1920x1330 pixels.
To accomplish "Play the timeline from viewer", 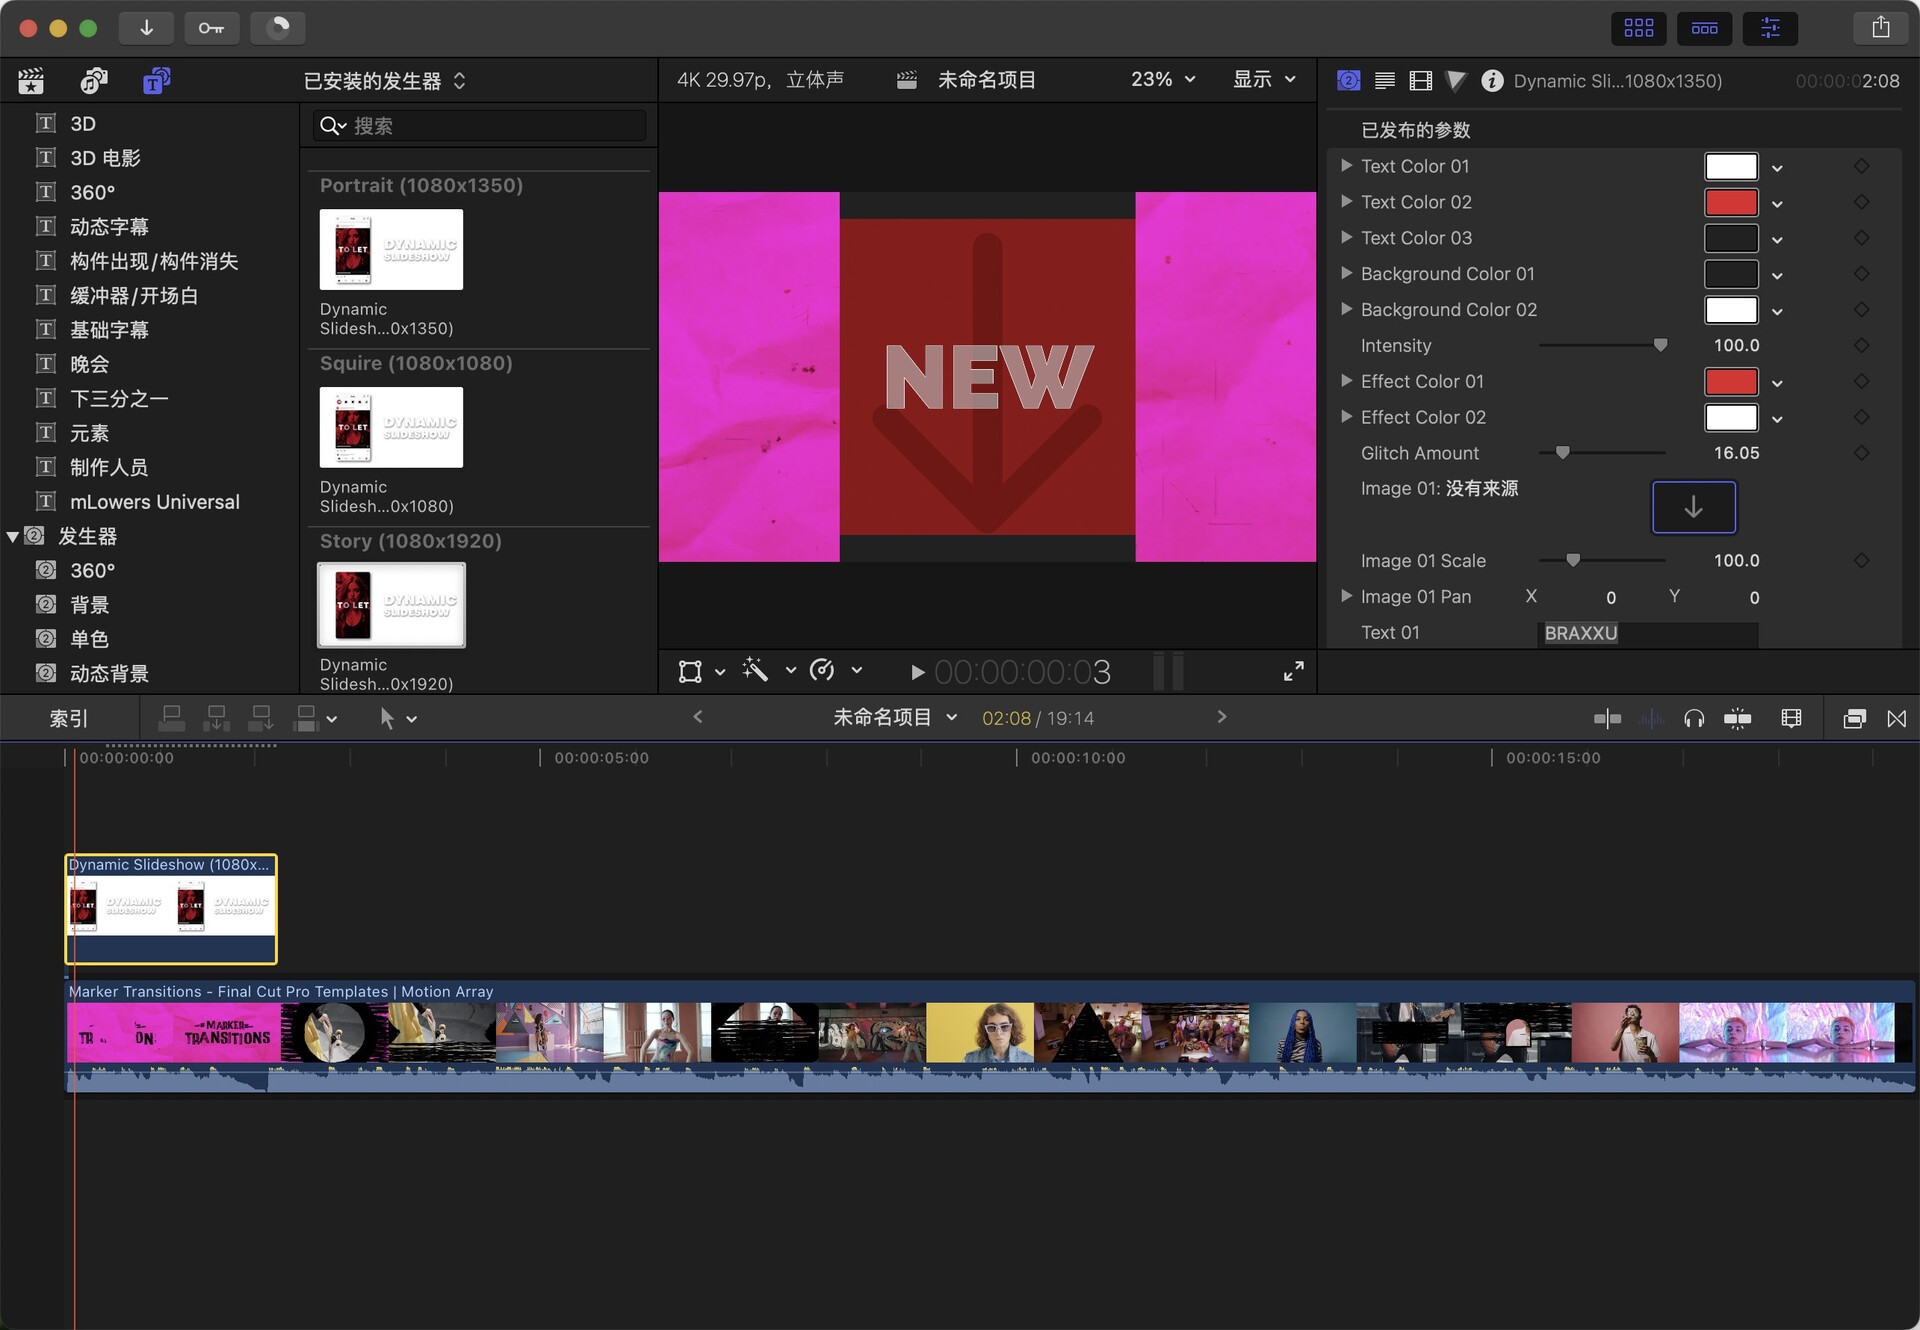I will (x=917, y=672).
